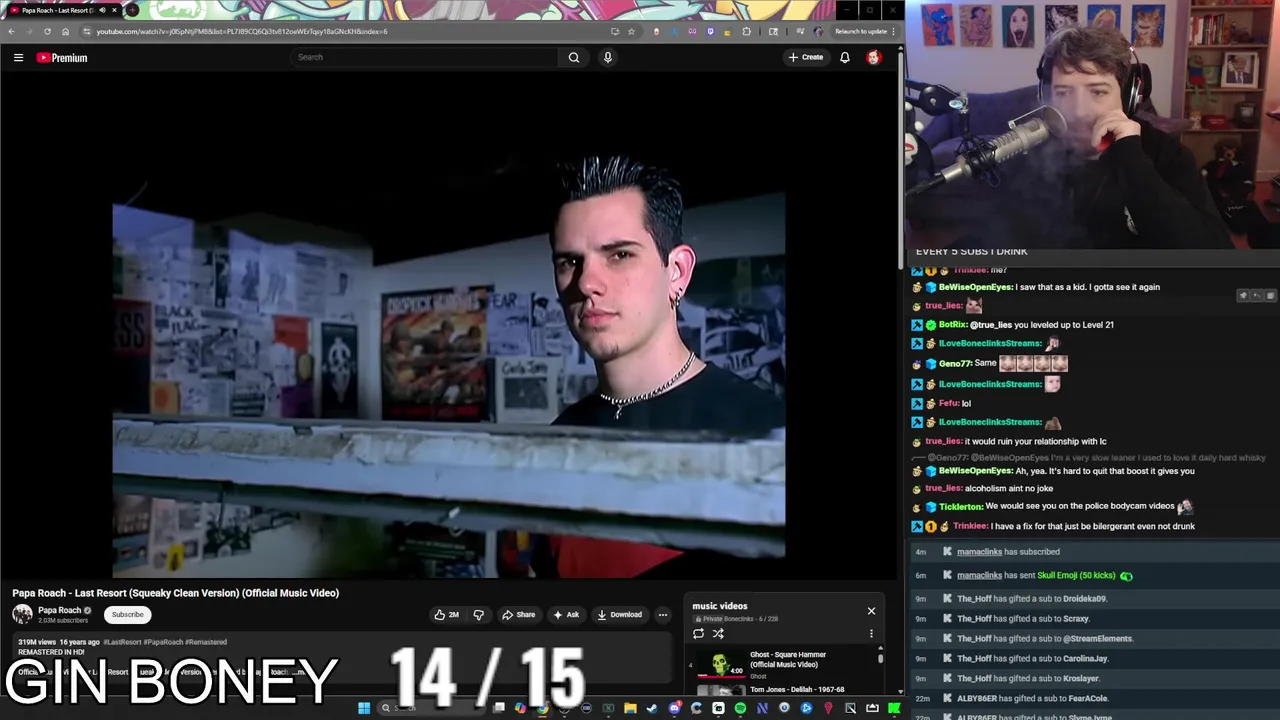Download the video with Download button
The width and height of the screenshot is (1280, 720).
(620, 615)
